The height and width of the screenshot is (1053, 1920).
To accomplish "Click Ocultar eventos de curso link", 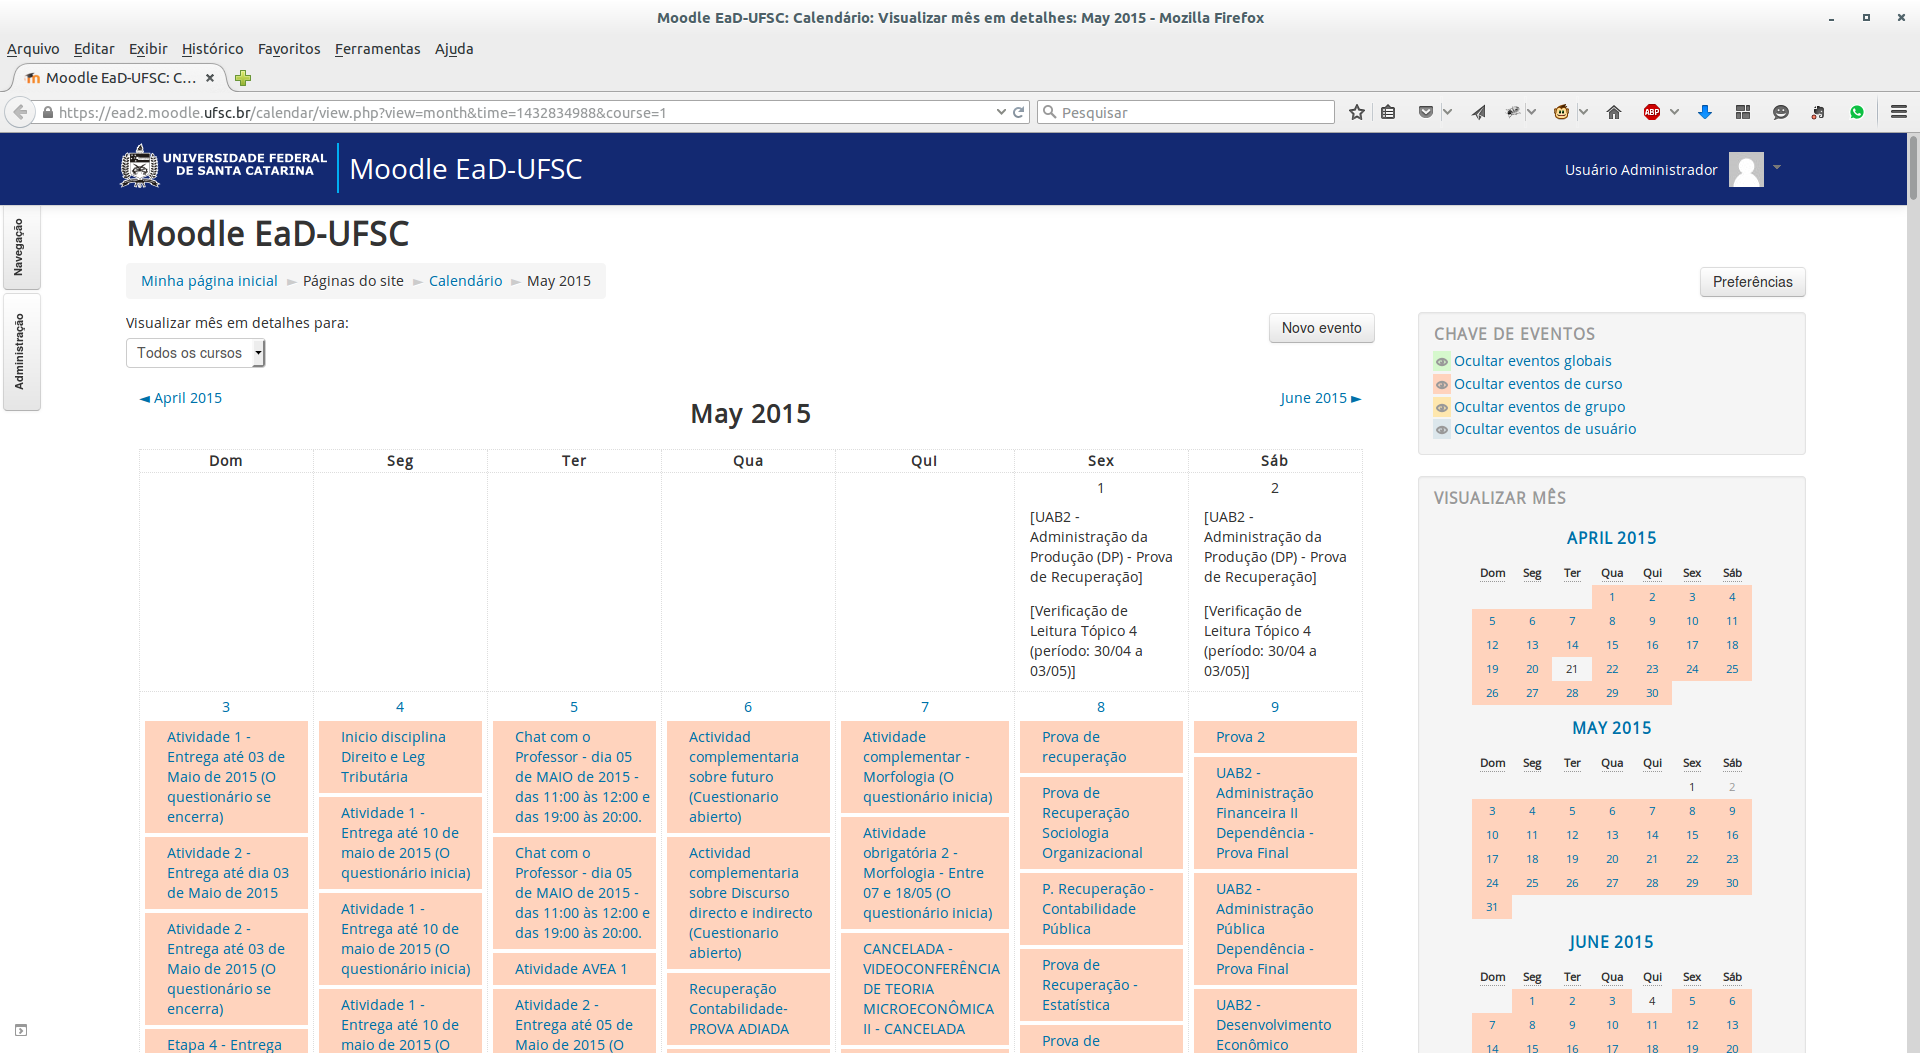I will point(1538,384).
